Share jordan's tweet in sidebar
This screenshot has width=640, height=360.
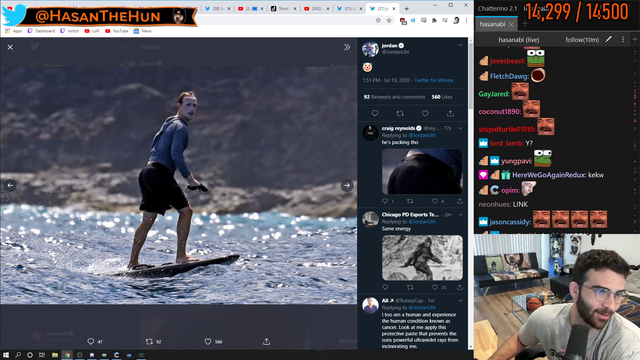450,113
